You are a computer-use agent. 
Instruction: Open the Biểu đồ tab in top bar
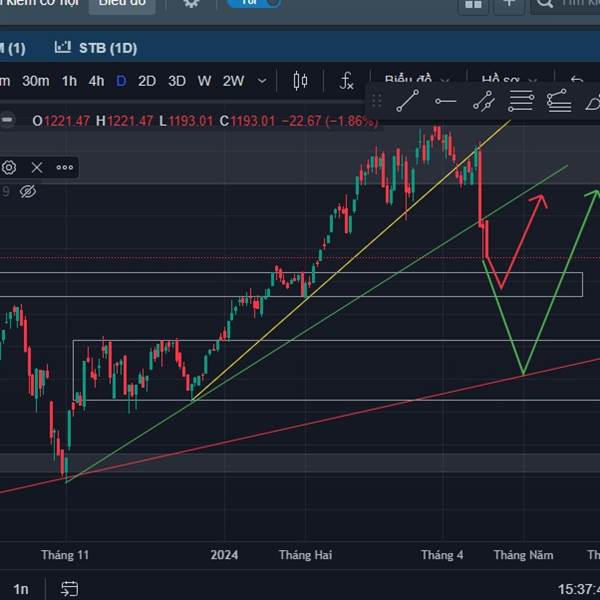coord(122,3)
